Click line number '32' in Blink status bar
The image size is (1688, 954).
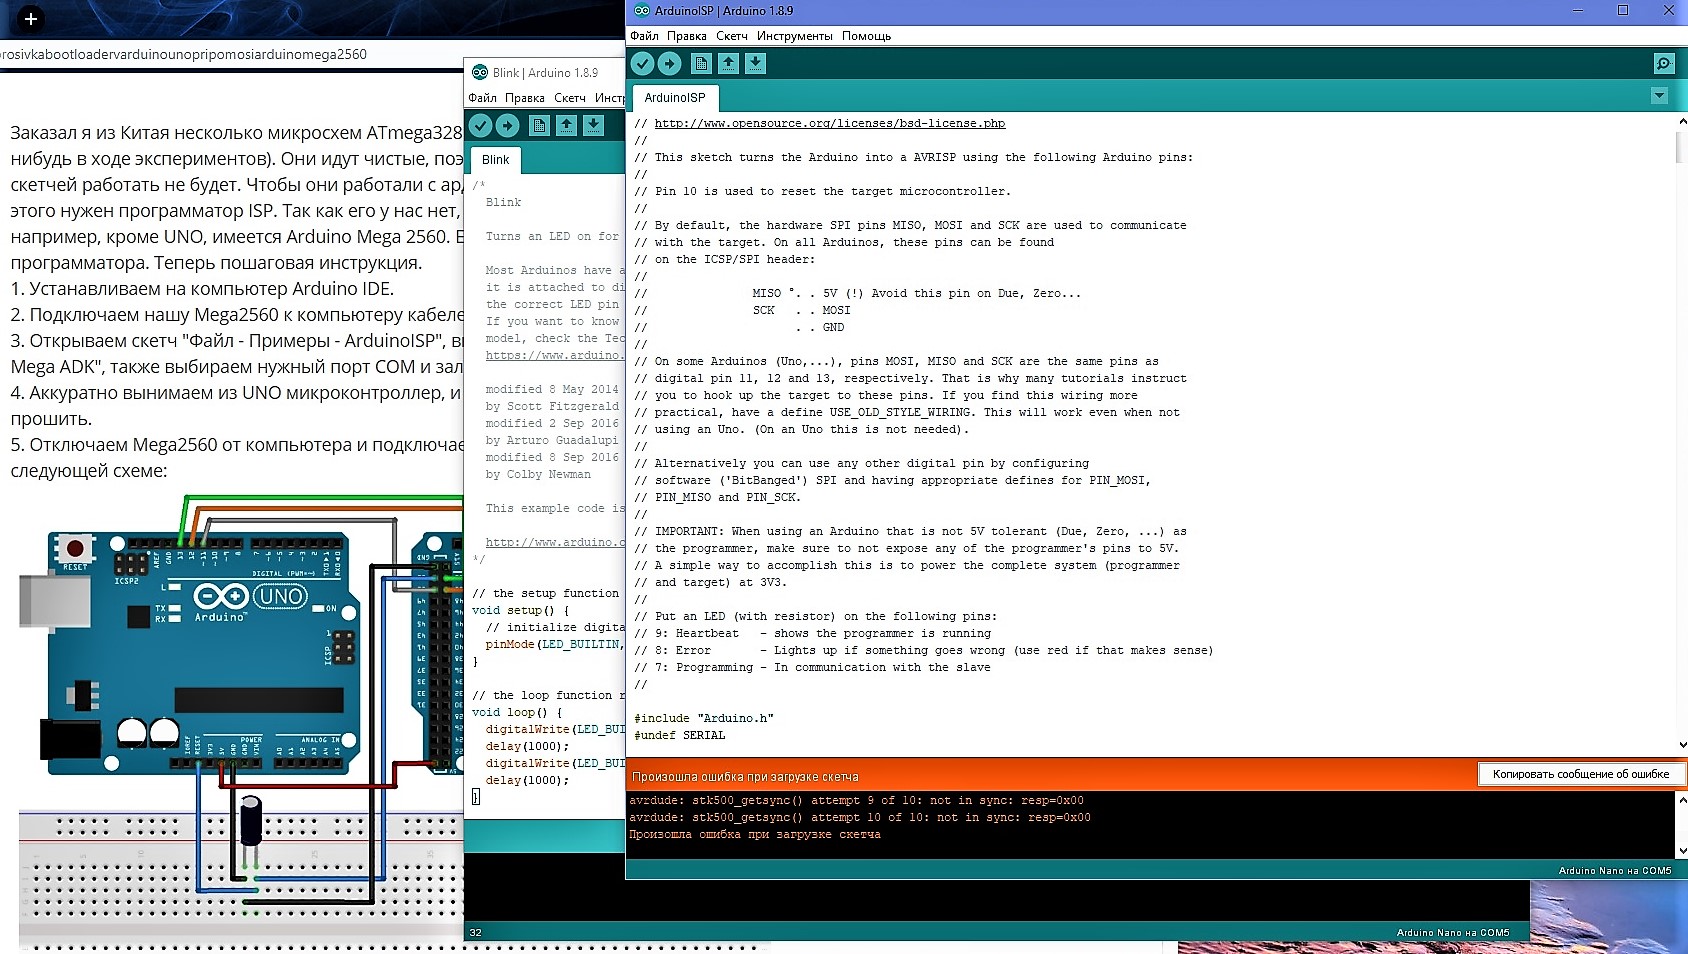point(476,933)
